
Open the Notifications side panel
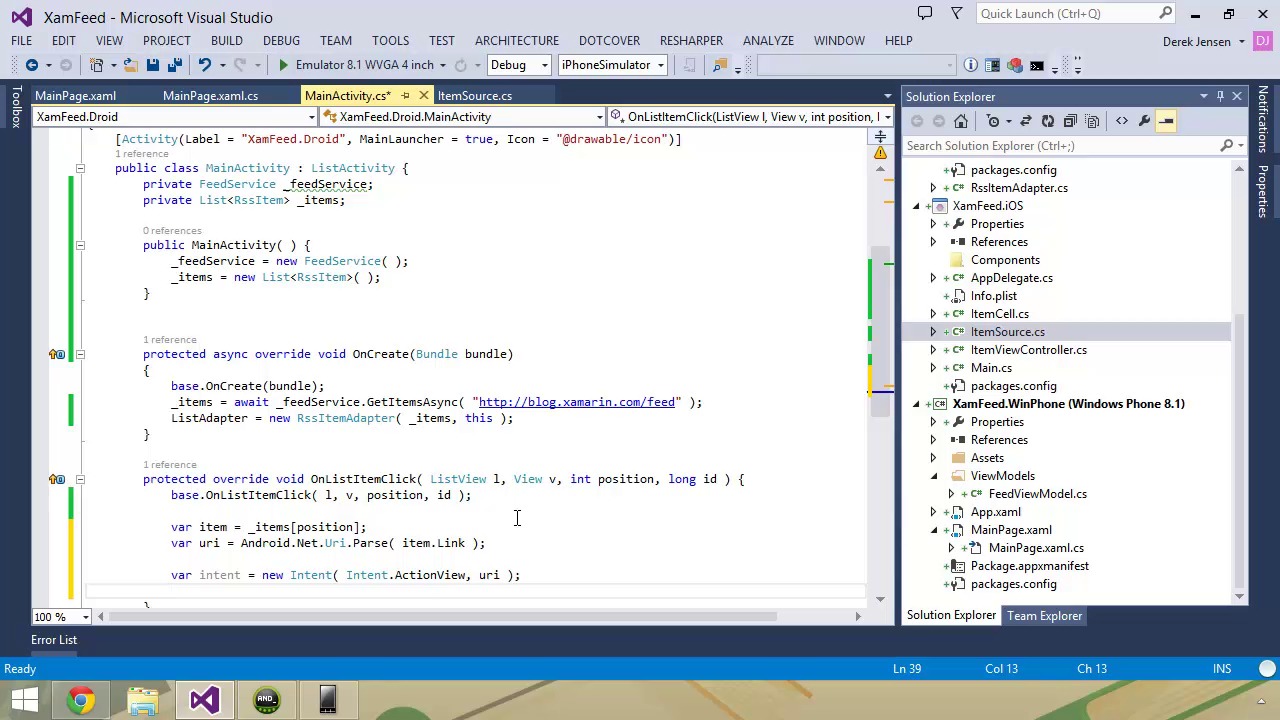pos(1263,120)
